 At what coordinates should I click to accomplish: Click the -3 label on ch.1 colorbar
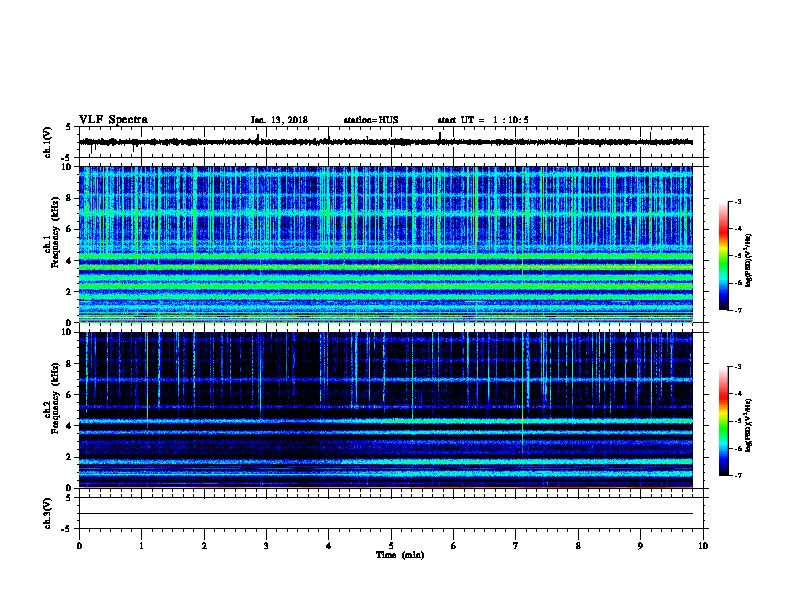737,202
